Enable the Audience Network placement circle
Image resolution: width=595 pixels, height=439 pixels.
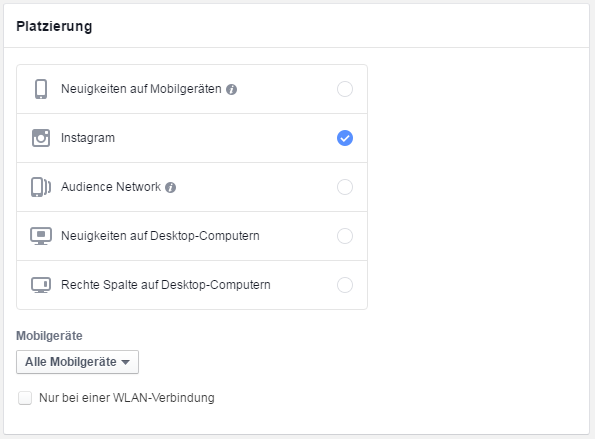tap(345, 187)
